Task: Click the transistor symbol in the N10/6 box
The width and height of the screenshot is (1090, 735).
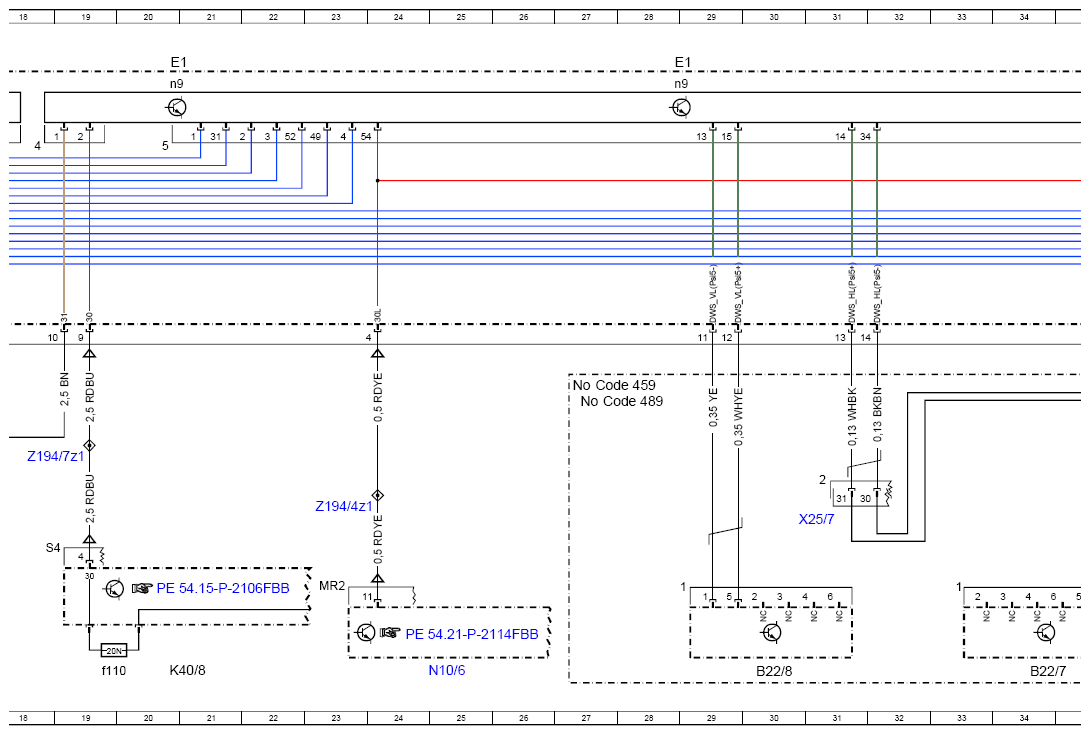Action: (365, 632)
